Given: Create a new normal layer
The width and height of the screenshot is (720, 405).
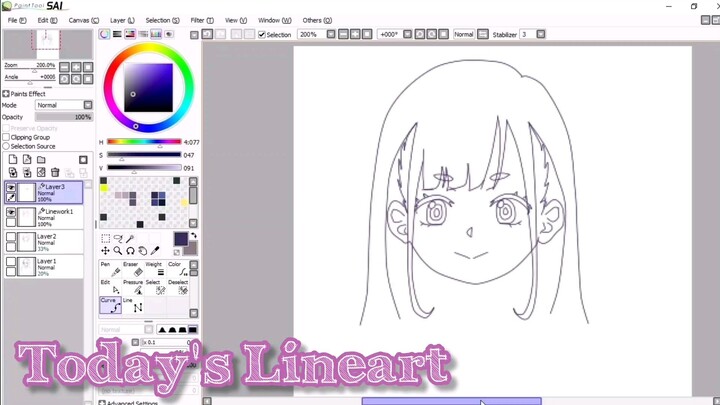Looking at the screenshot, I should point(13,159).
